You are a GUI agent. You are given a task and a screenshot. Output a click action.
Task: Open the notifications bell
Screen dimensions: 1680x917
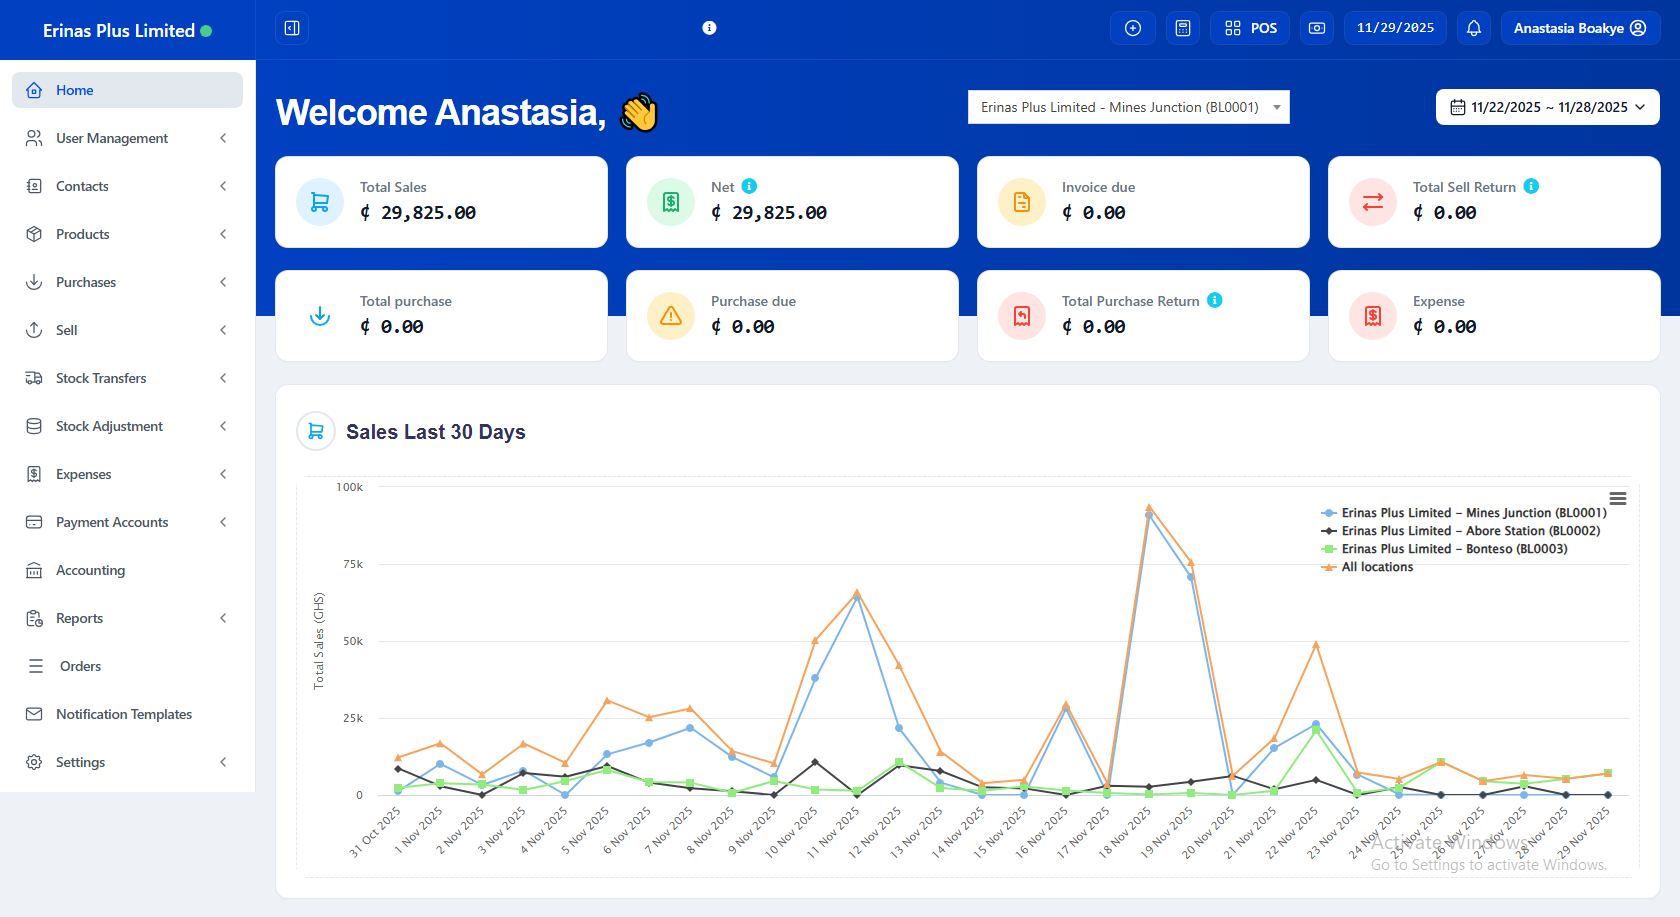point(1473,28)
